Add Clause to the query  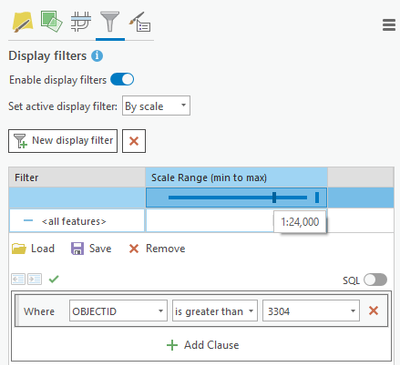(203, 345)
